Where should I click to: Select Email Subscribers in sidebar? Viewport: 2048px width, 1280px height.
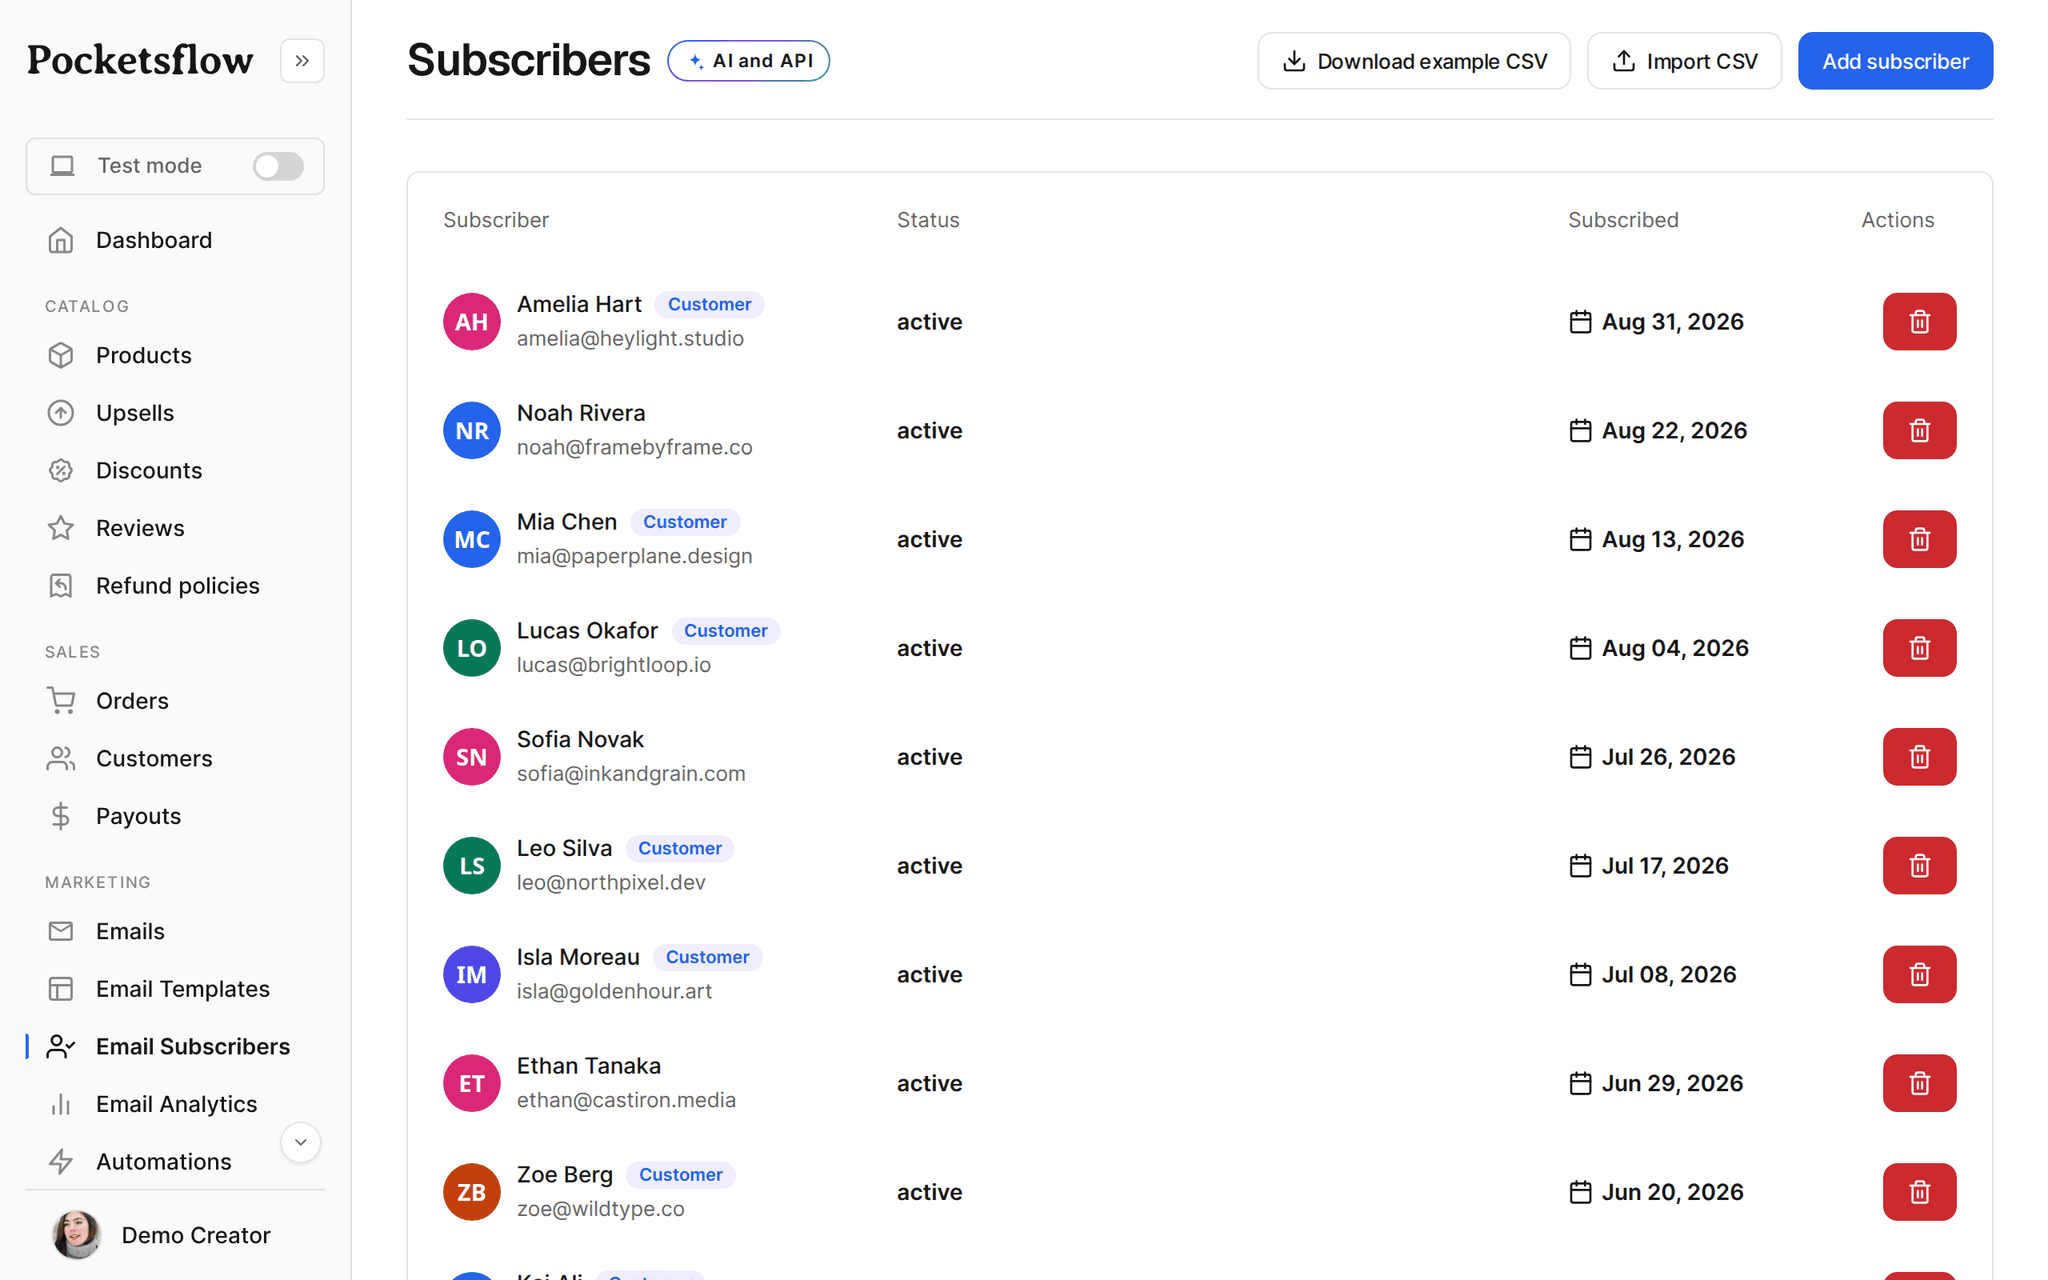point(175,1046)
